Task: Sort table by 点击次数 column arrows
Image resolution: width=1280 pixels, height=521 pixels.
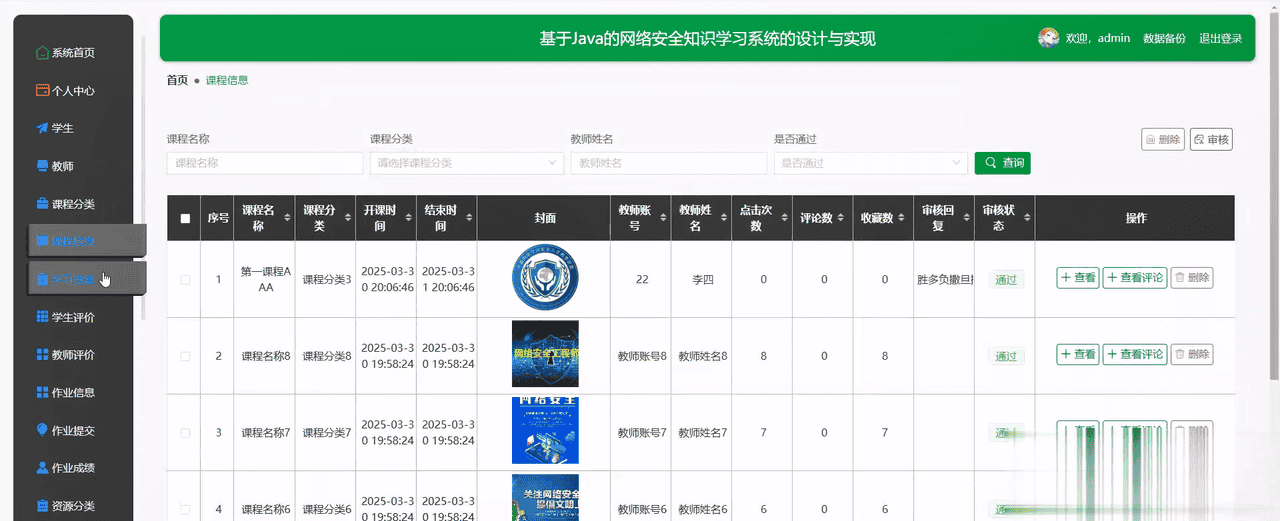Action: [x=784, y=218]
